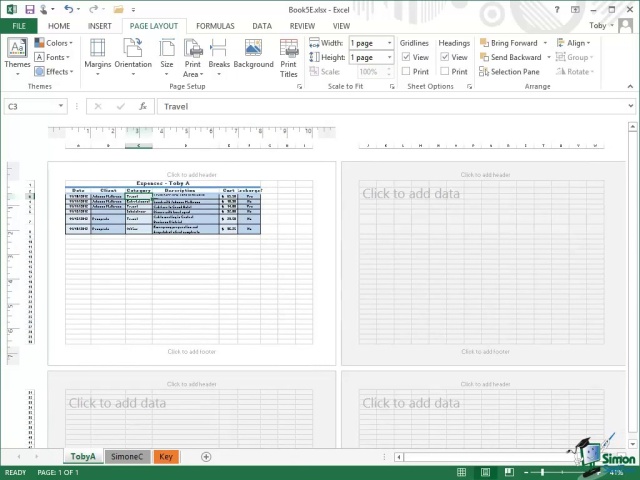Change page Orientation

(133, 57)
